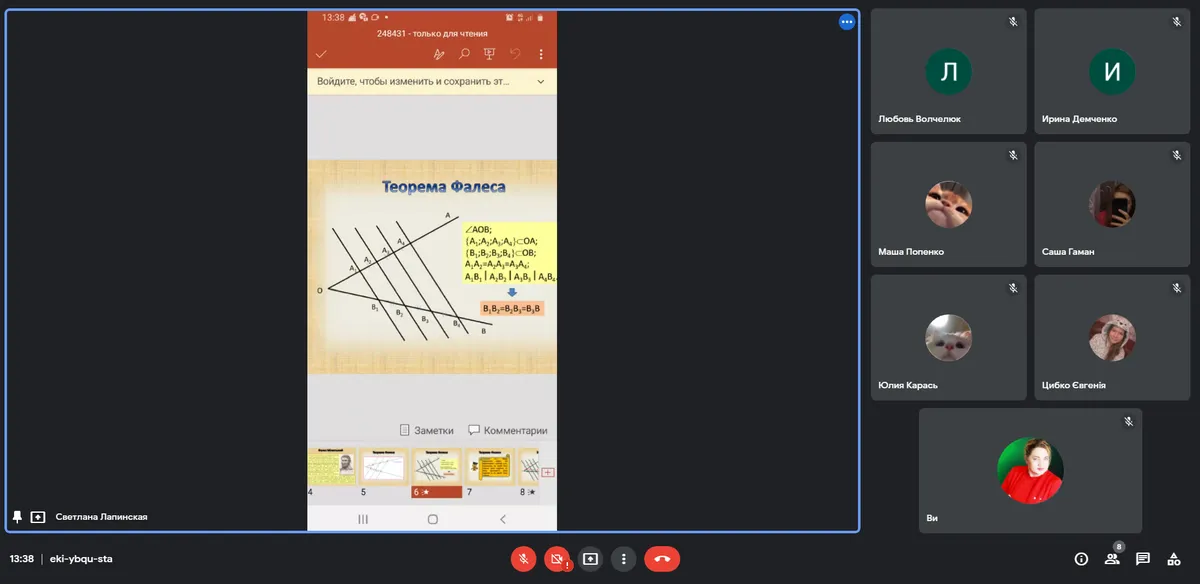This screenshot has width=1200, height=584.
Task: Click the Светлана Лапинская presenter name
Action: point(102,517)
